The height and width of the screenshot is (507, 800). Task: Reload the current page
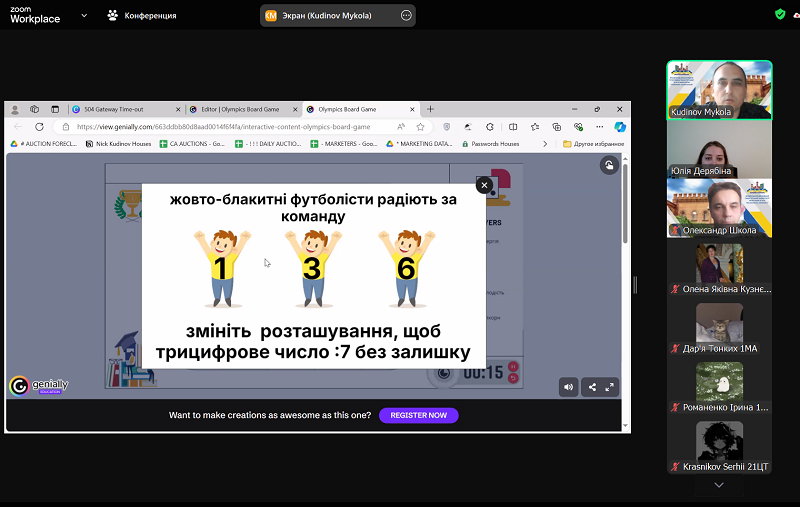tap(39, 127)
